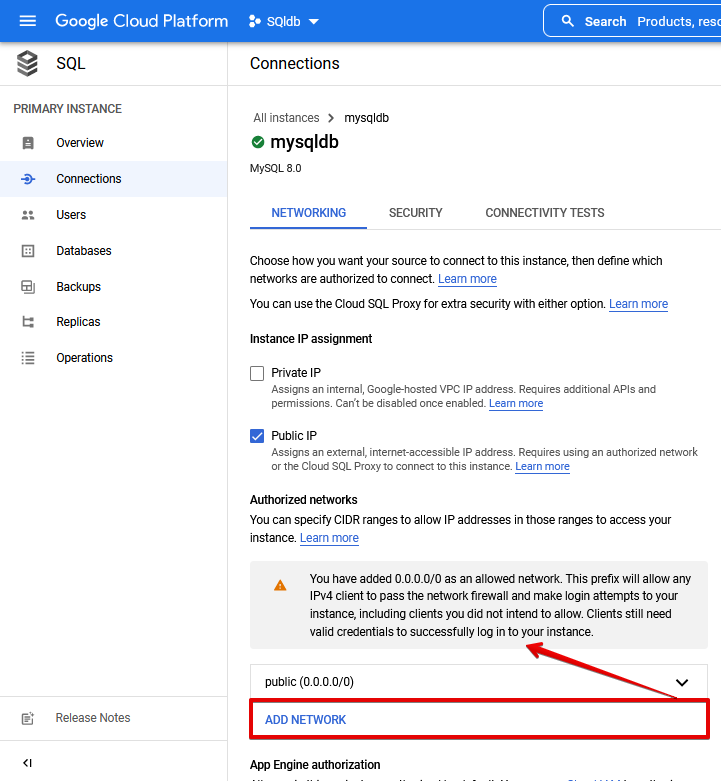Click the Users people icon
Screen dimensions: 721x781
[x=28, y=215]
